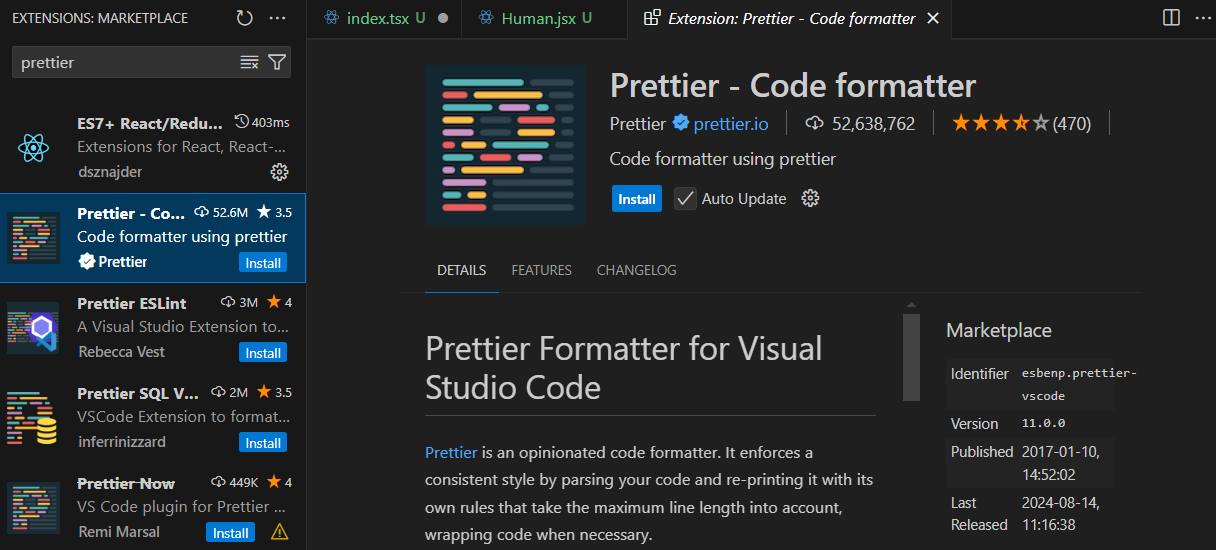Viewport: 1216px width, 550px height.
Task: Follow the Prettier link in description
Action: pyautogui.click(x=451, y=452)
